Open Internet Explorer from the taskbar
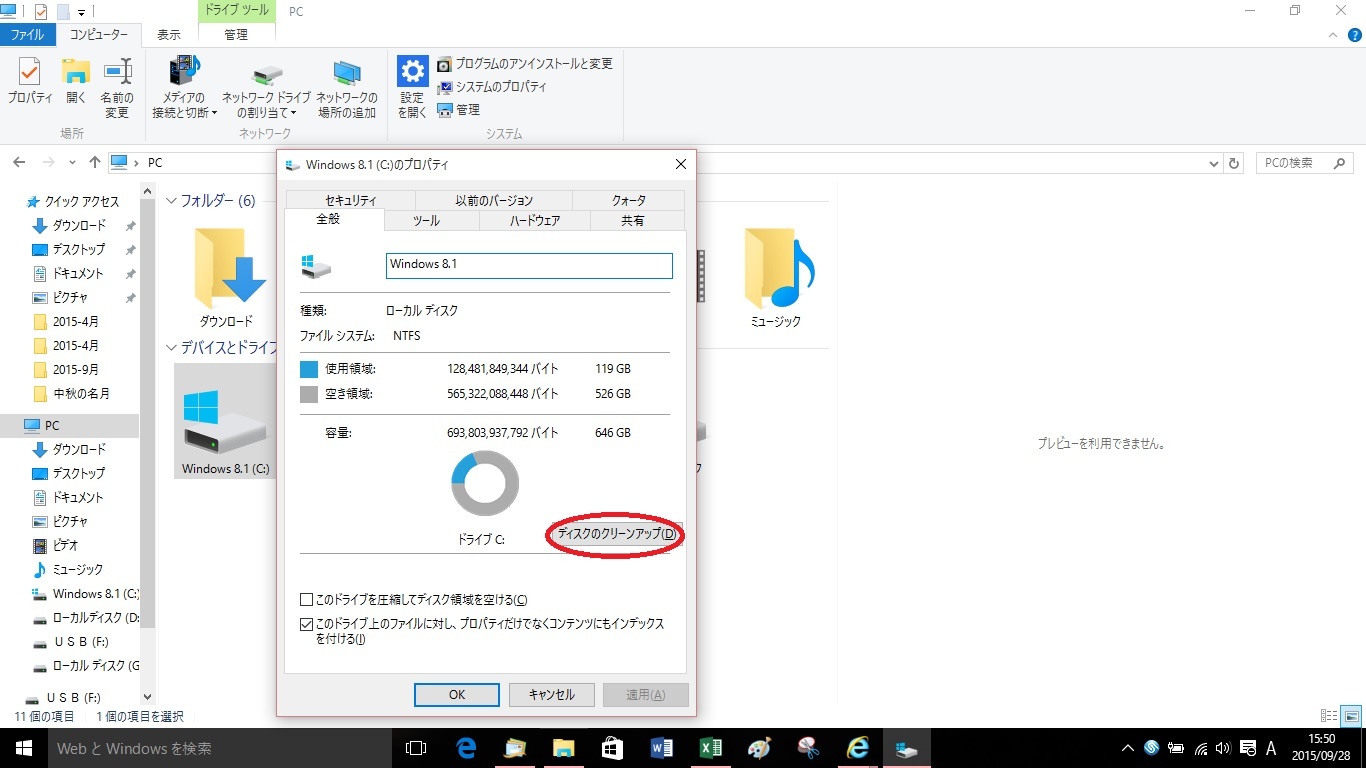 [x=857, y=748]
